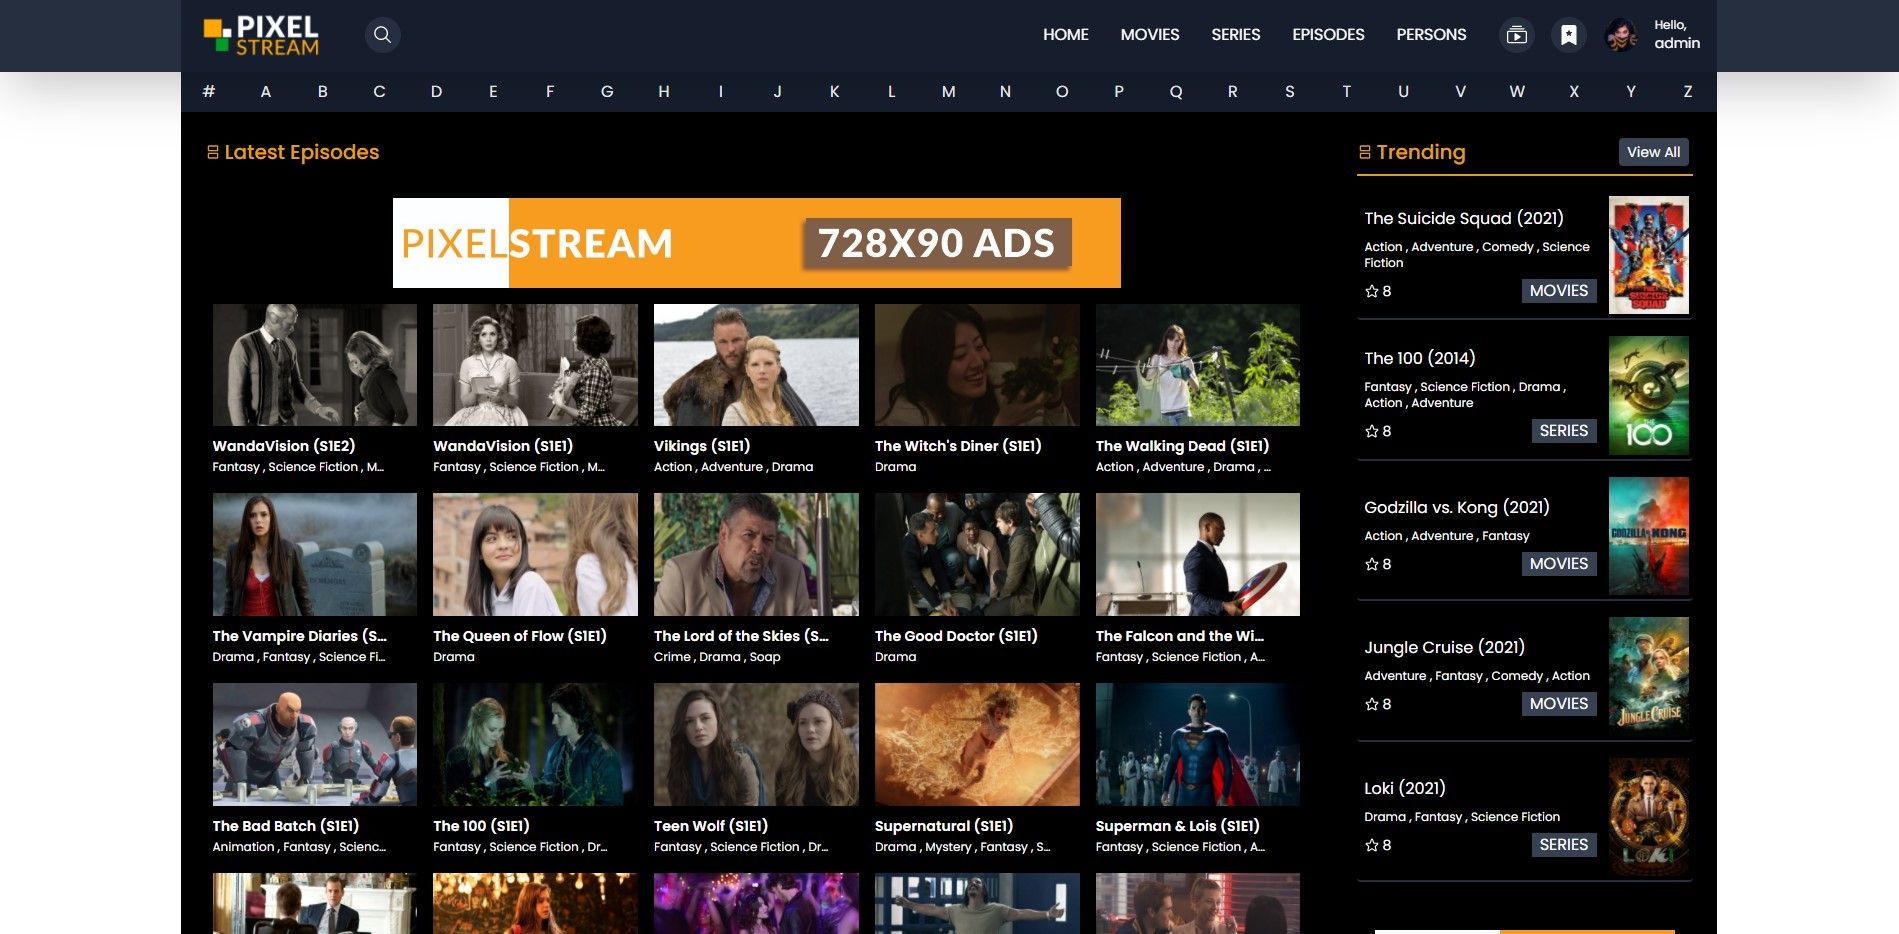Go to the HOME menu item
Screen dimensions: 1899x934
[x=1066, y=35]
